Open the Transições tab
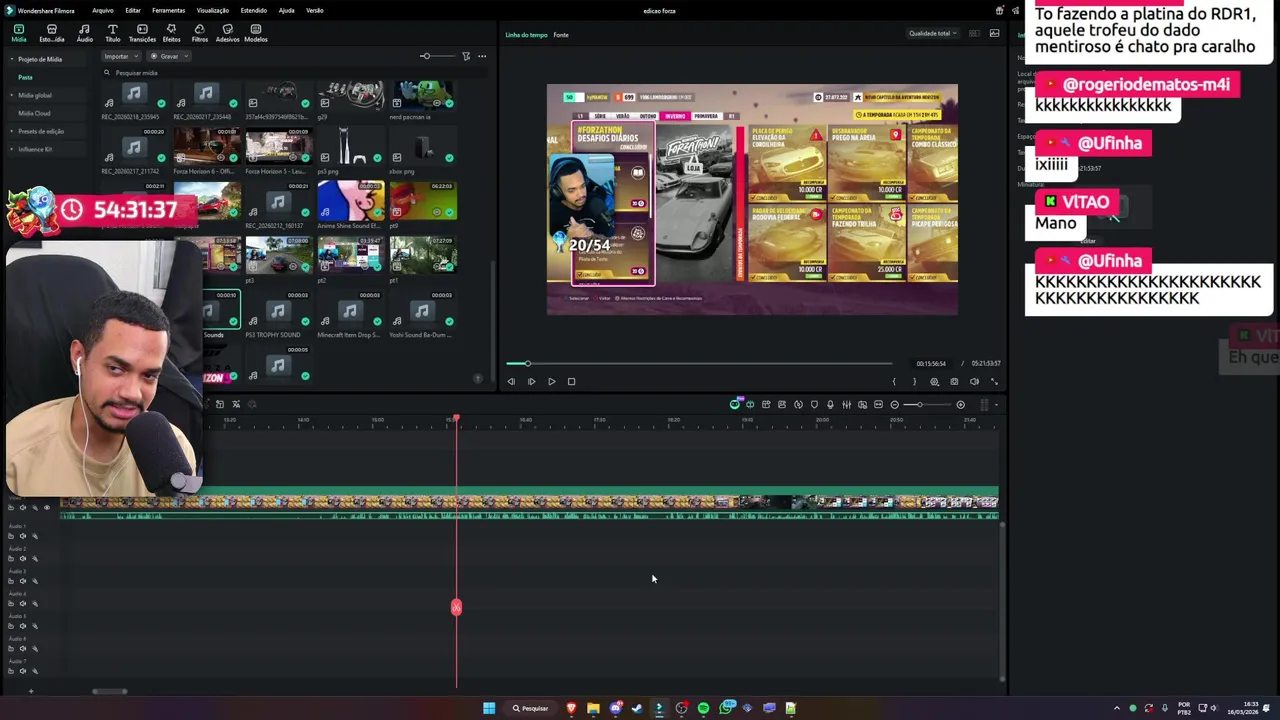This screenshot has height=720, width=1280. pyautogui.click(x=142, y=33)
